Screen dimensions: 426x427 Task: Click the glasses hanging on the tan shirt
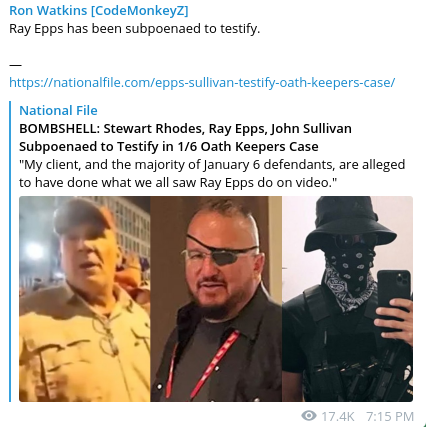[x=108, y=335]
